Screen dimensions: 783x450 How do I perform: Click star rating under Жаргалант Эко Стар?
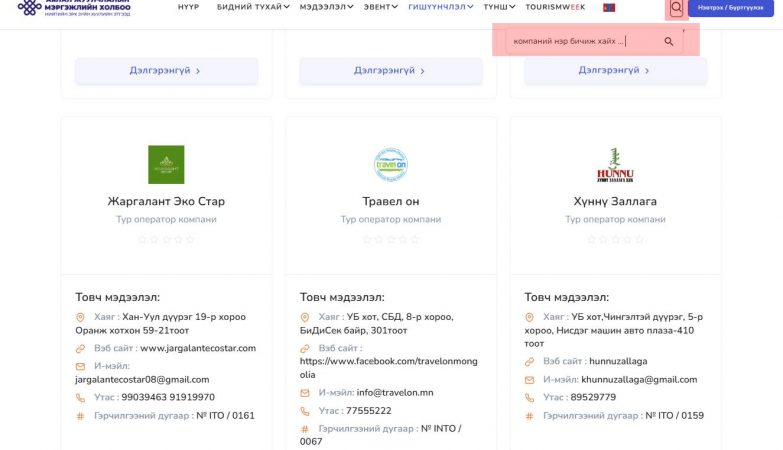coord(166,239)
